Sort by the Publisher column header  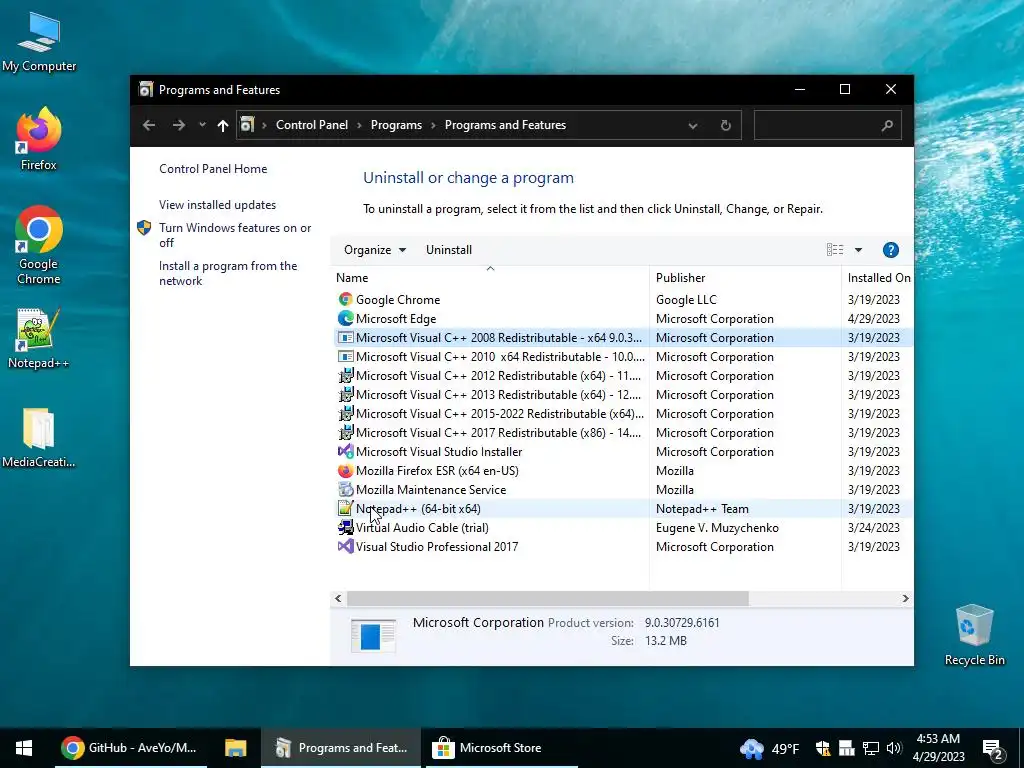tap(745, 278)
